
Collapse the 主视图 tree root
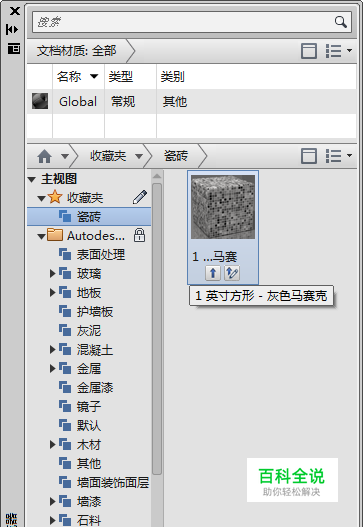(x=32, y=179)
